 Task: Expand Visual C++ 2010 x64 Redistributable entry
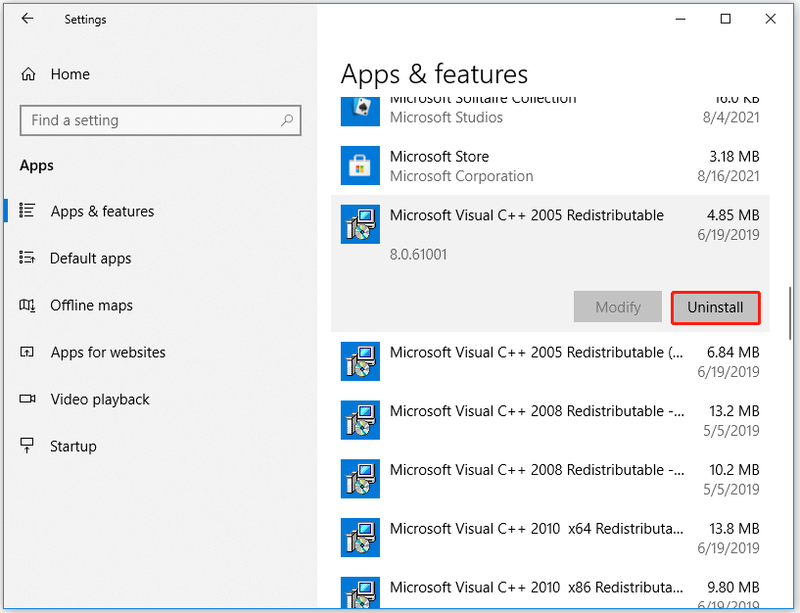coord(550,537)
